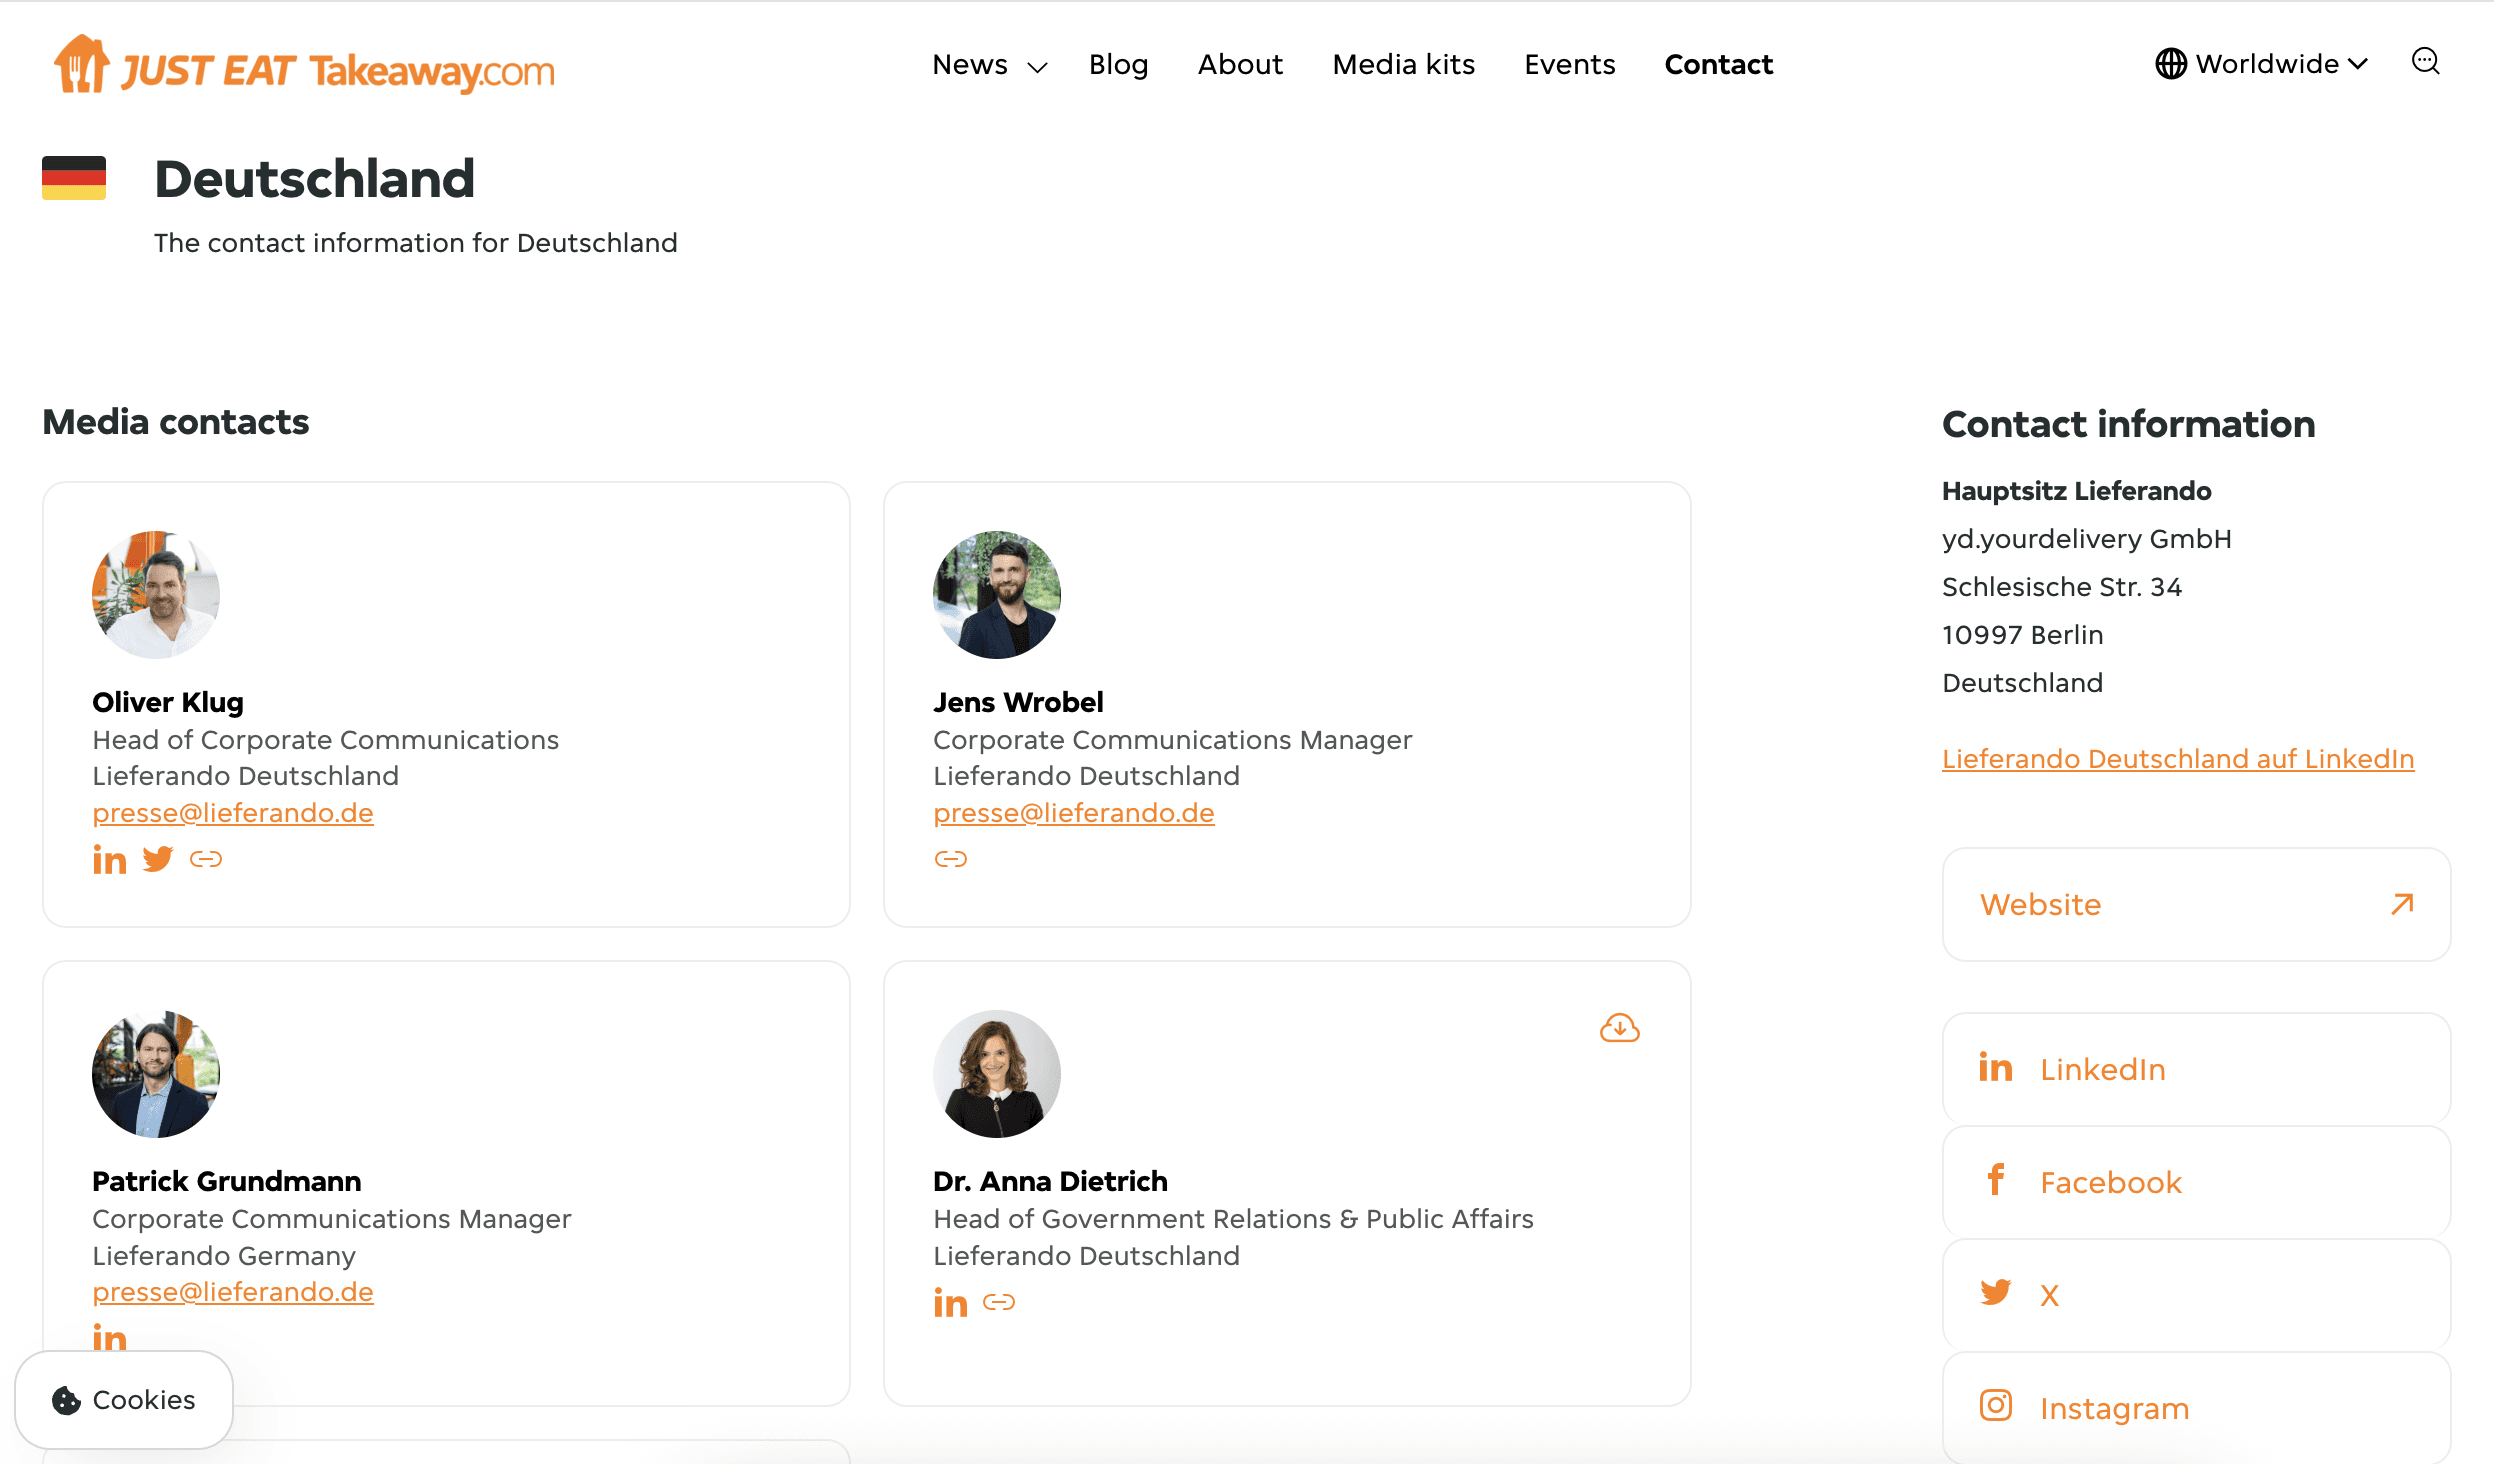Click the Hauptsitz Lieferando text
The height and width of the screenshot is (1464, 2494).
(2076, 491)
